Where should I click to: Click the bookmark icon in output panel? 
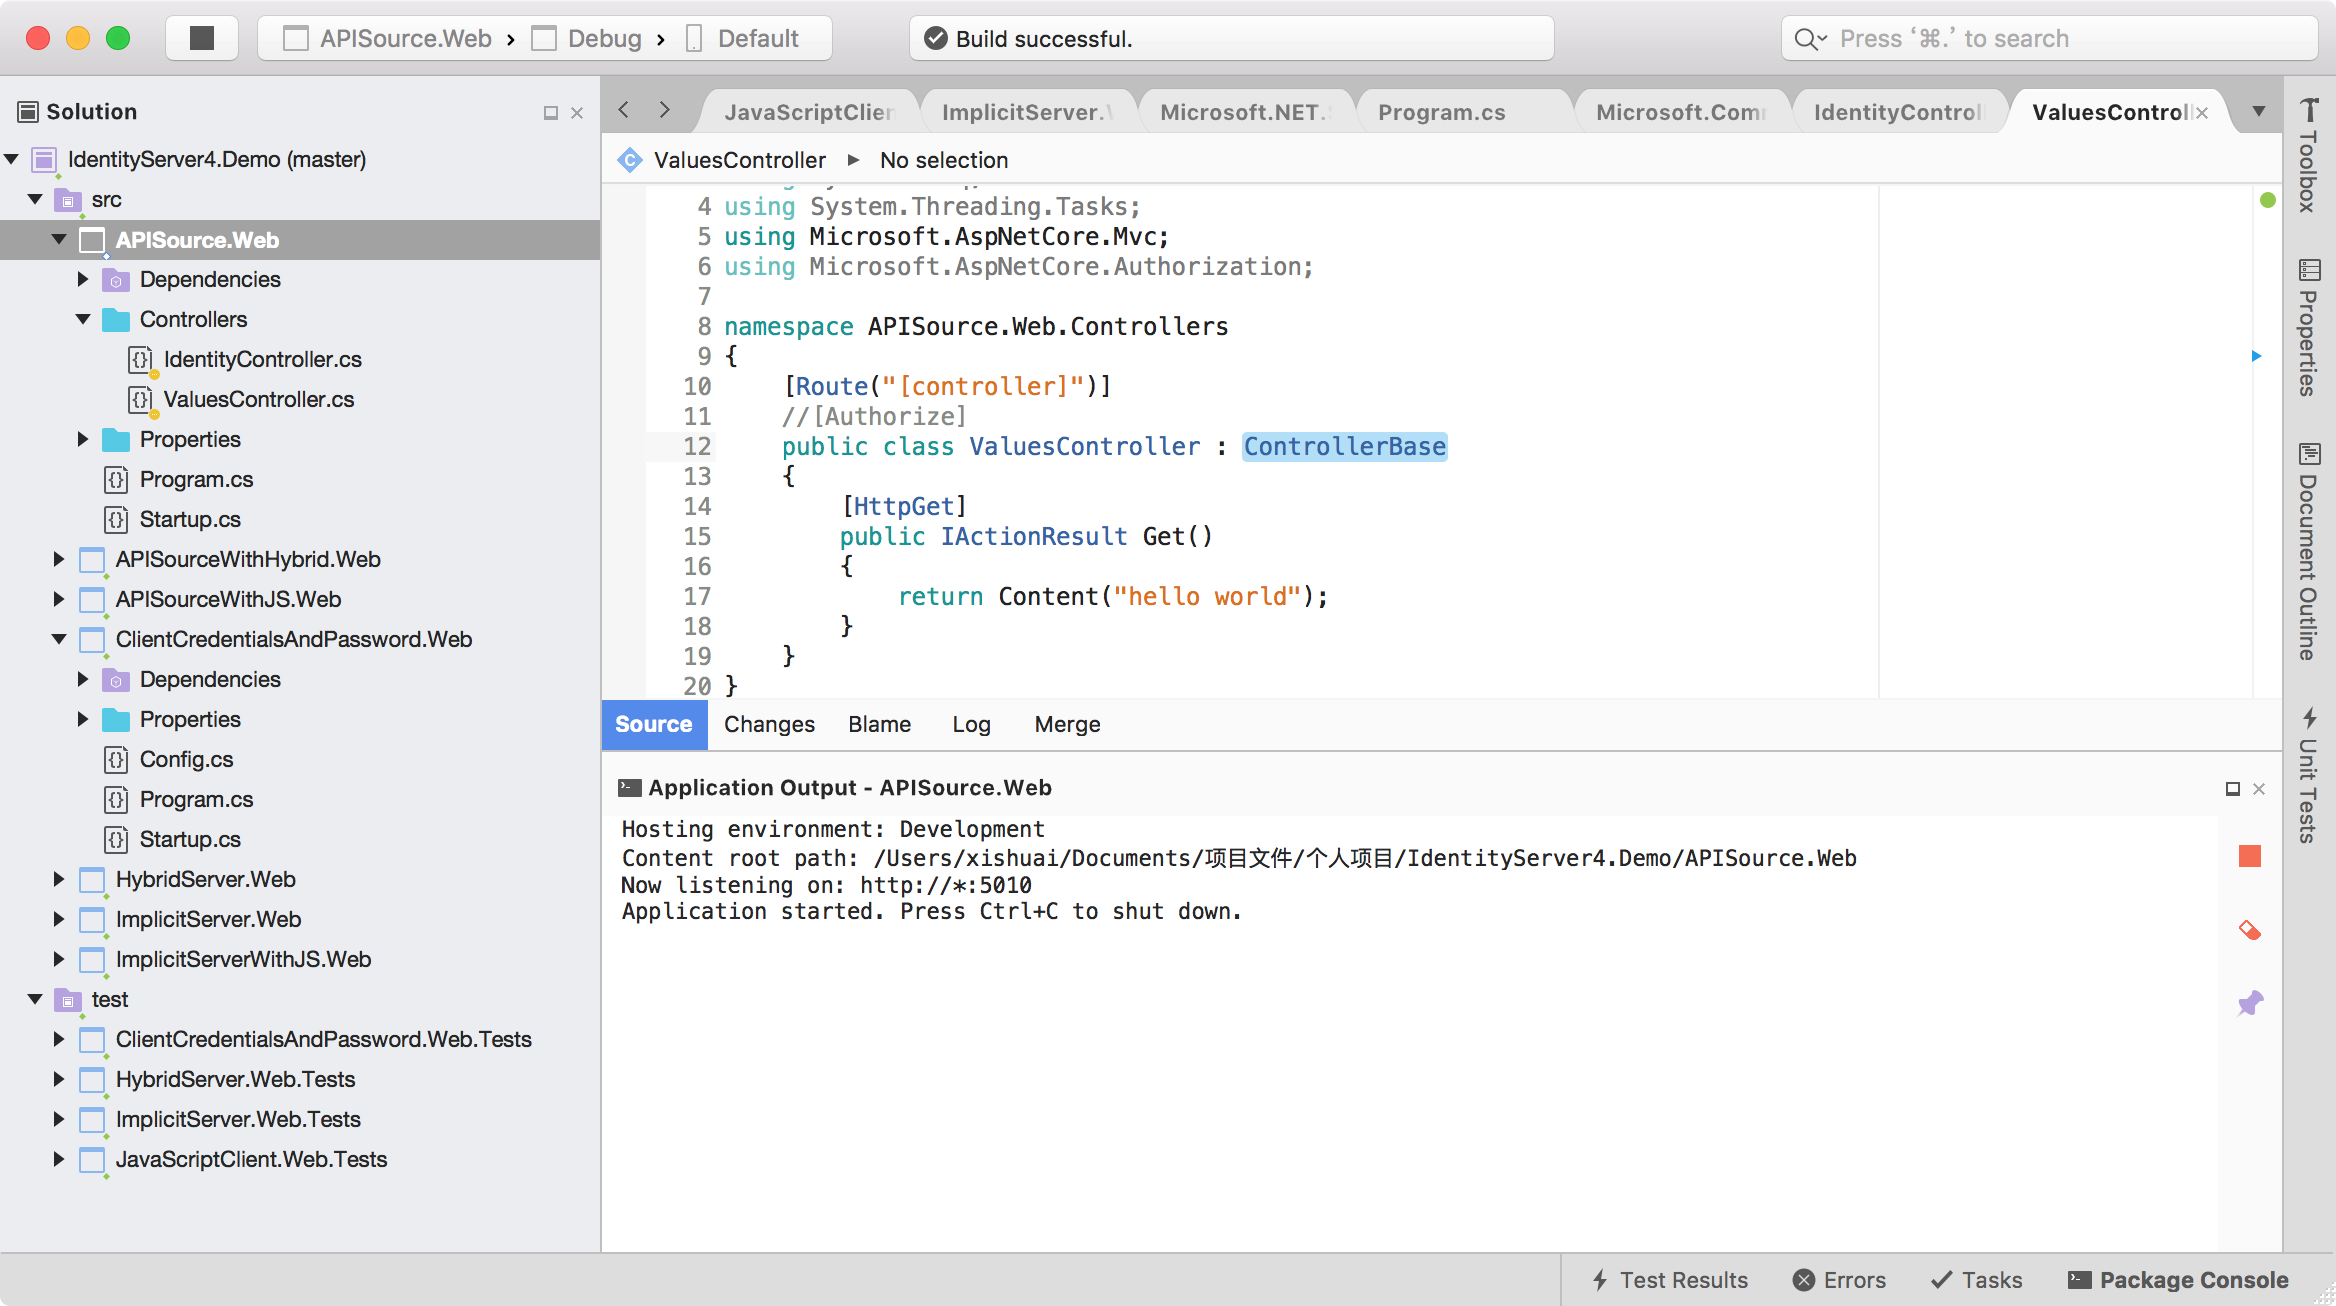tap(2254, 1003)
